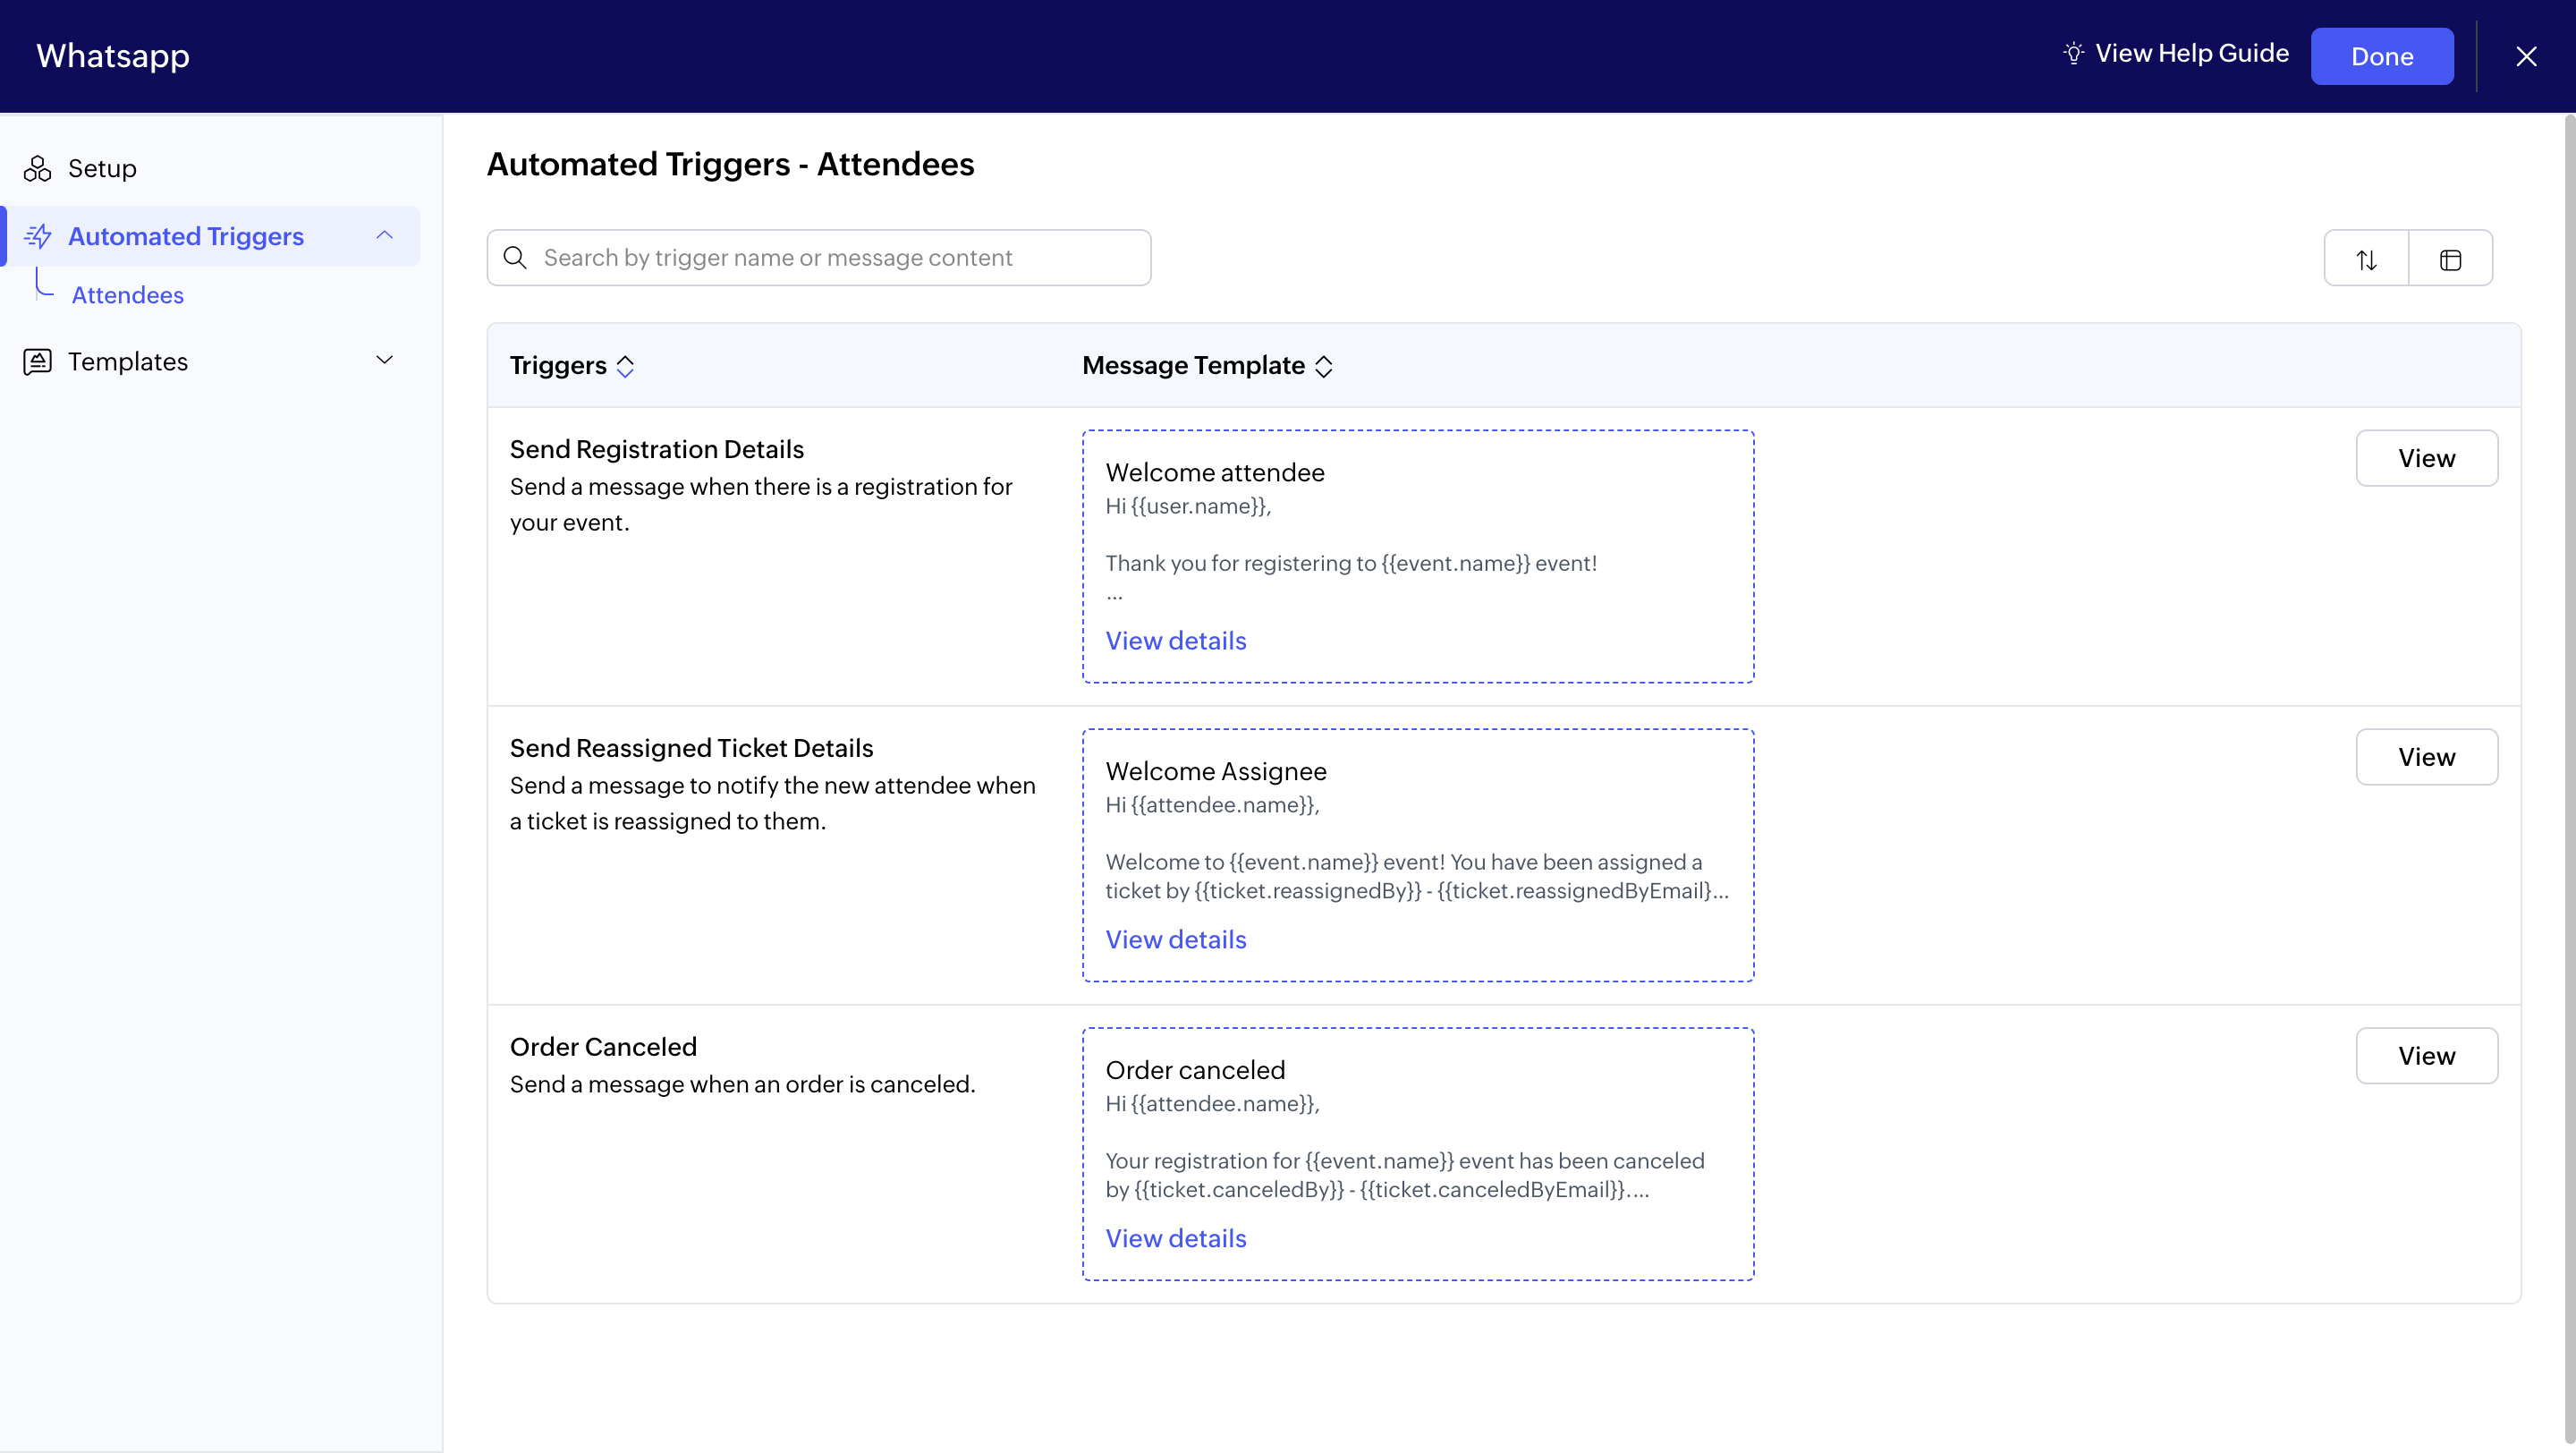Sort by Message Template column arrows
The image size is (2576, 1453).
point(1323,366)
